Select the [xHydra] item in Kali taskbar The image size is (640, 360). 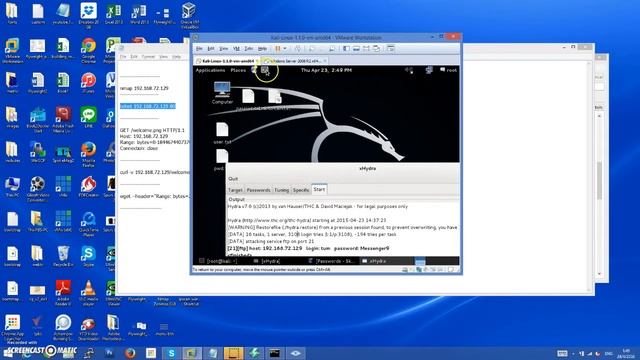click(267, 261)
